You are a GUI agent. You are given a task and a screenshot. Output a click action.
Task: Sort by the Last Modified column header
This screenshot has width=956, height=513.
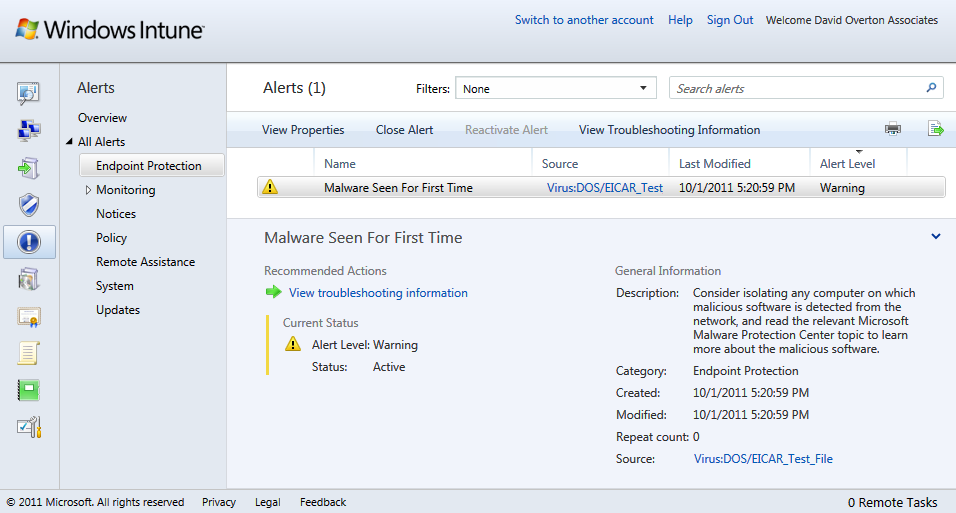coord(715,163)
